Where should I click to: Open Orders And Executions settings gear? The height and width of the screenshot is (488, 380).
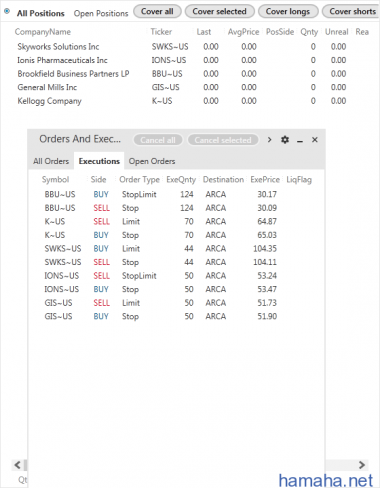(285, 140)
